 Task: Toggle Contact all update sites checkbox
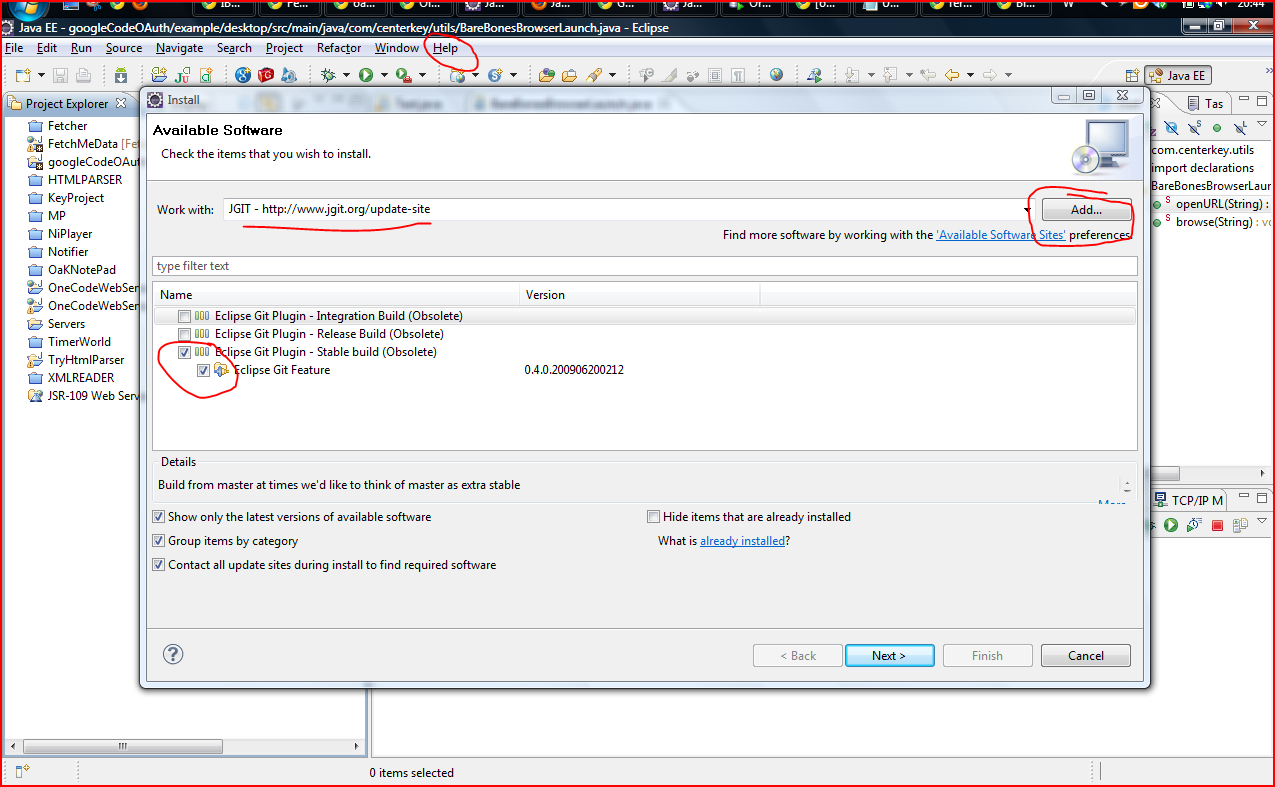158,565
